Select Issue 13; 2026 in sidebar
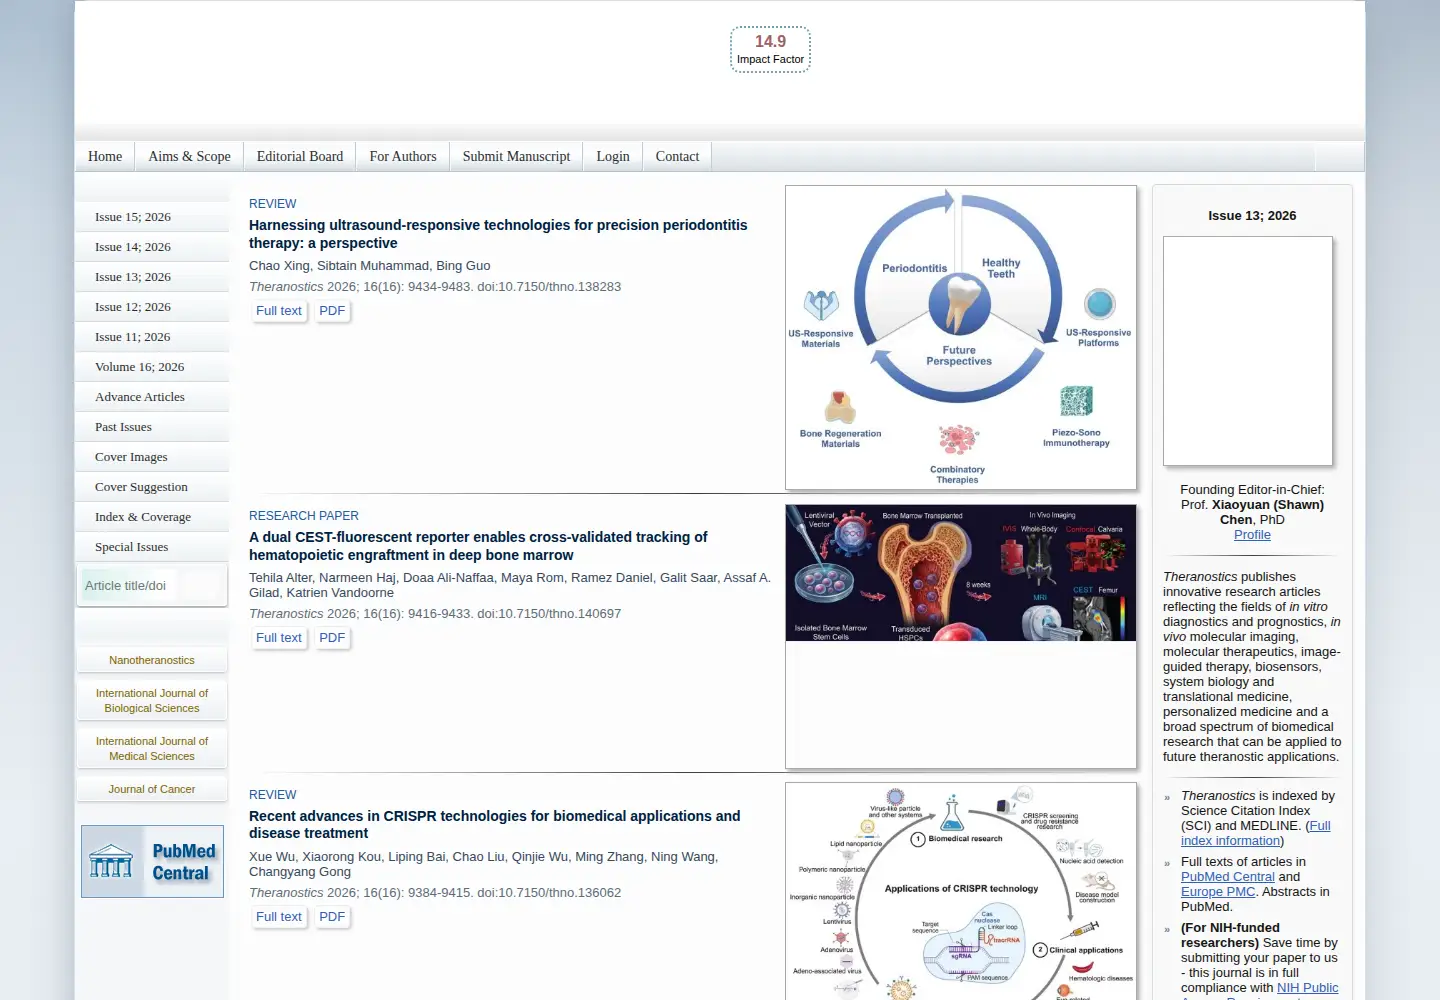1440x1000 pixels. pos(152,277)
